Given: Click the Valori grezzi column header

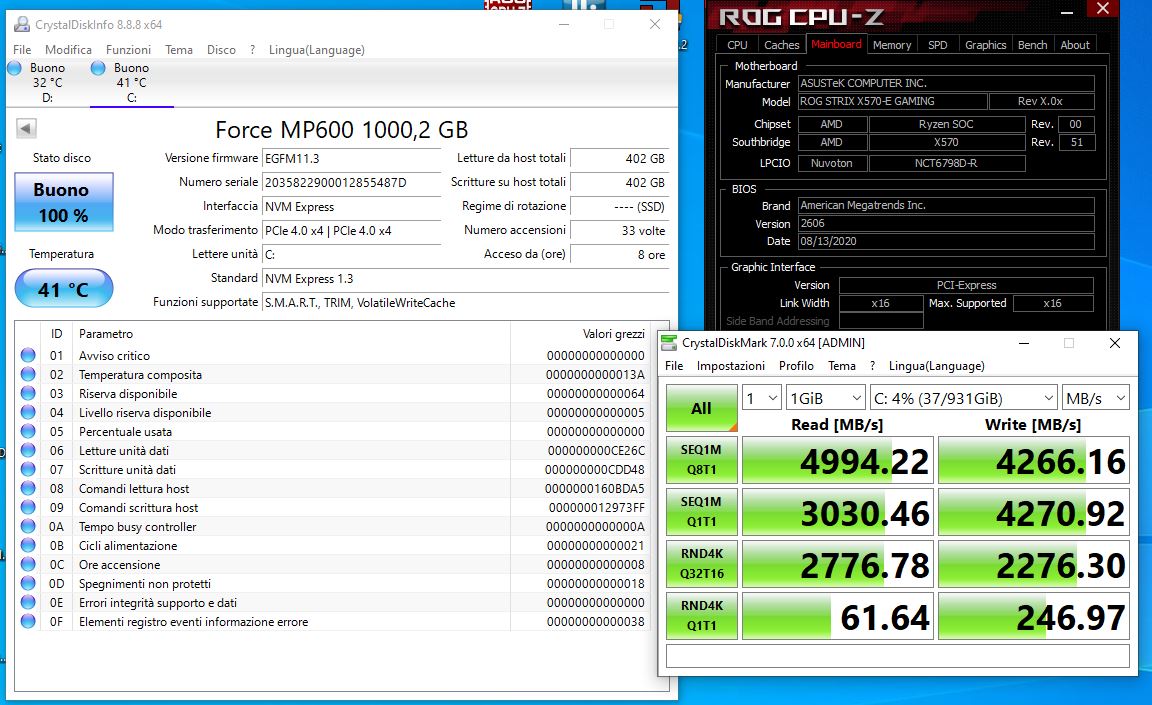Looking at the screenshot, I should click(x=613, y=333).
